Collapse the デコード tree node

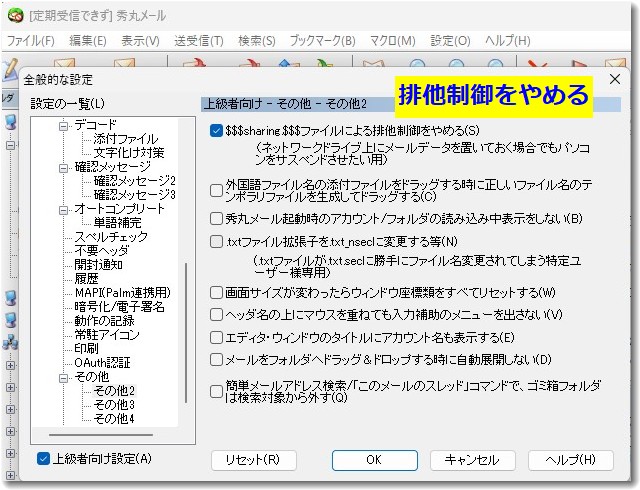coord(63,126)
